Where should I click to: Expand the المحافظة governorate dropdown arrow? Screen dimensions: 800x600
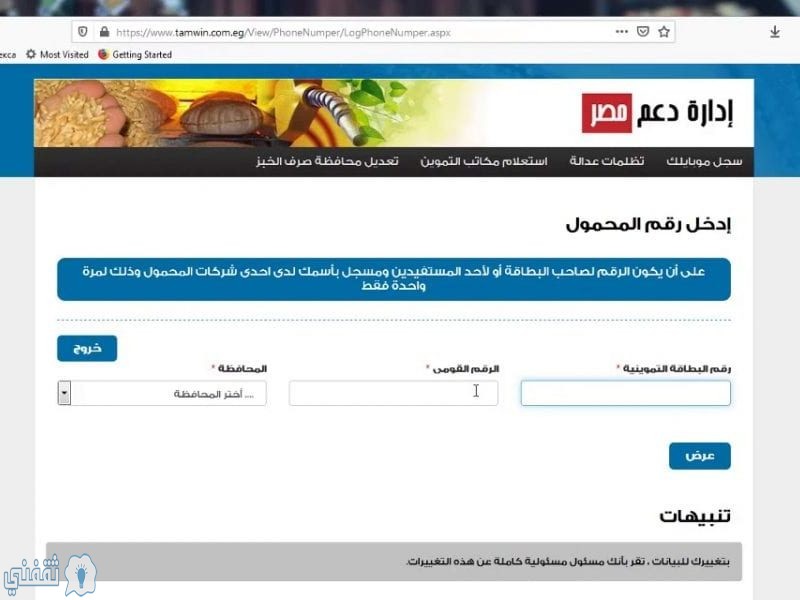click(64, 393)
